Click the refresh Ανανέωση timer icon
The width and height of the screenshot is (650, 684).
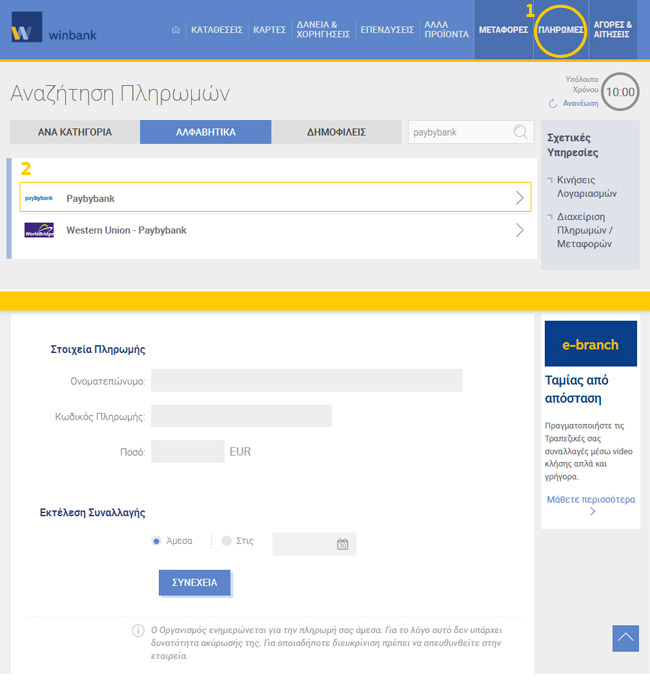point(553,103)
